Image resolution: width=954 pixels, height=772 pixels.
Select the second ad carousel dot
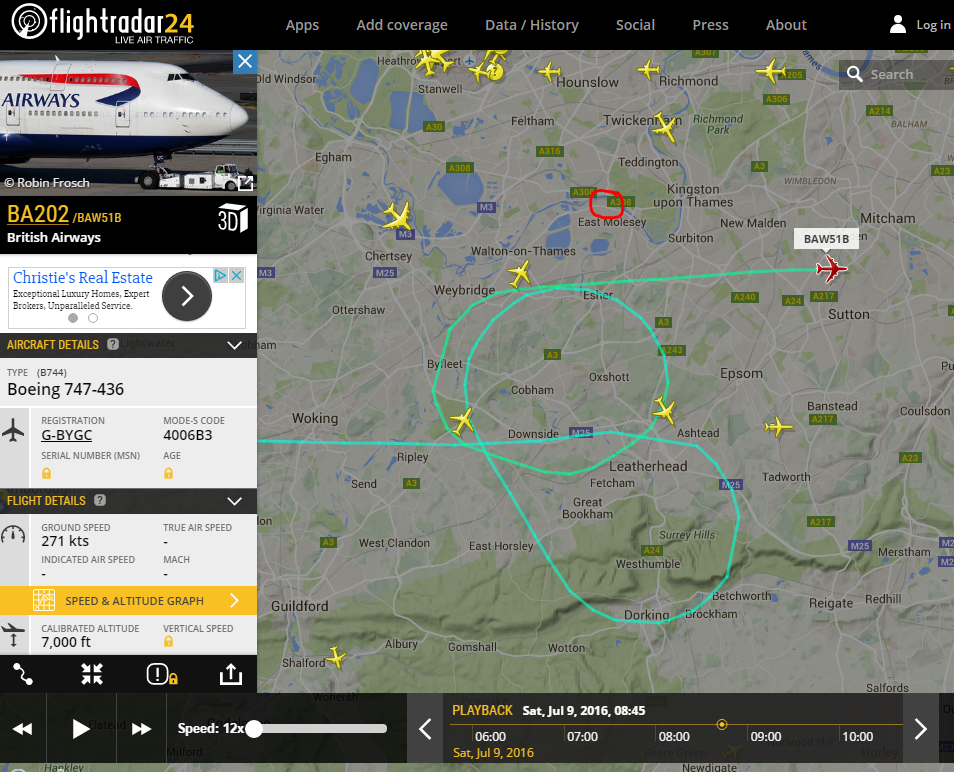pos(93,318)
